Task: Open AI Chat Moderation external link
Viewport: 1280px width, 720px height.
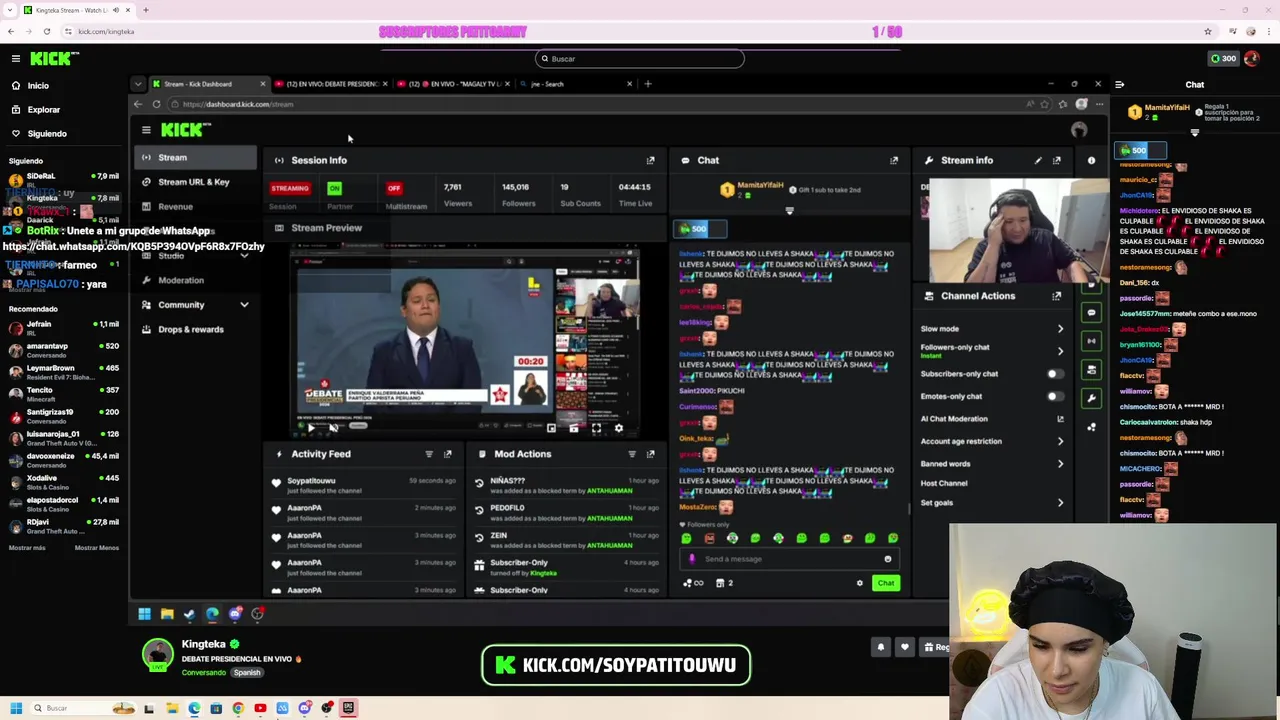Action: point(1060,419)
